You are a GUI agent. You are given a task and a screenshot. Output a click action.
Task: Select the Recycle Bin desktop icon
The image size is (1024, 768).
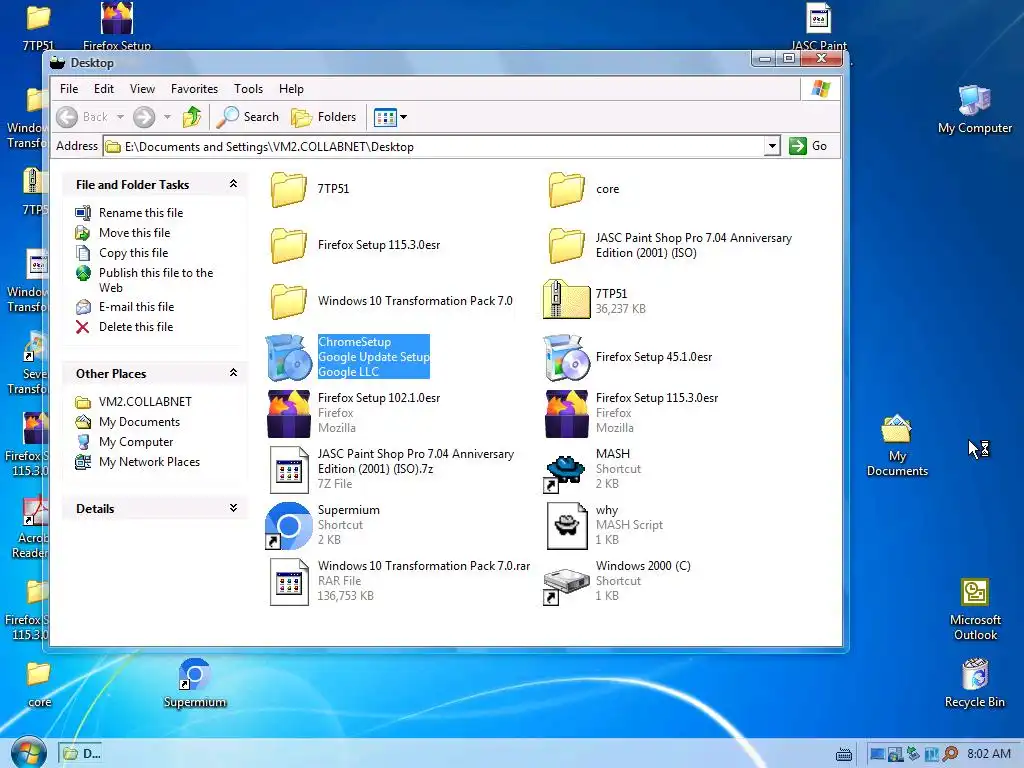coord(974,682)
